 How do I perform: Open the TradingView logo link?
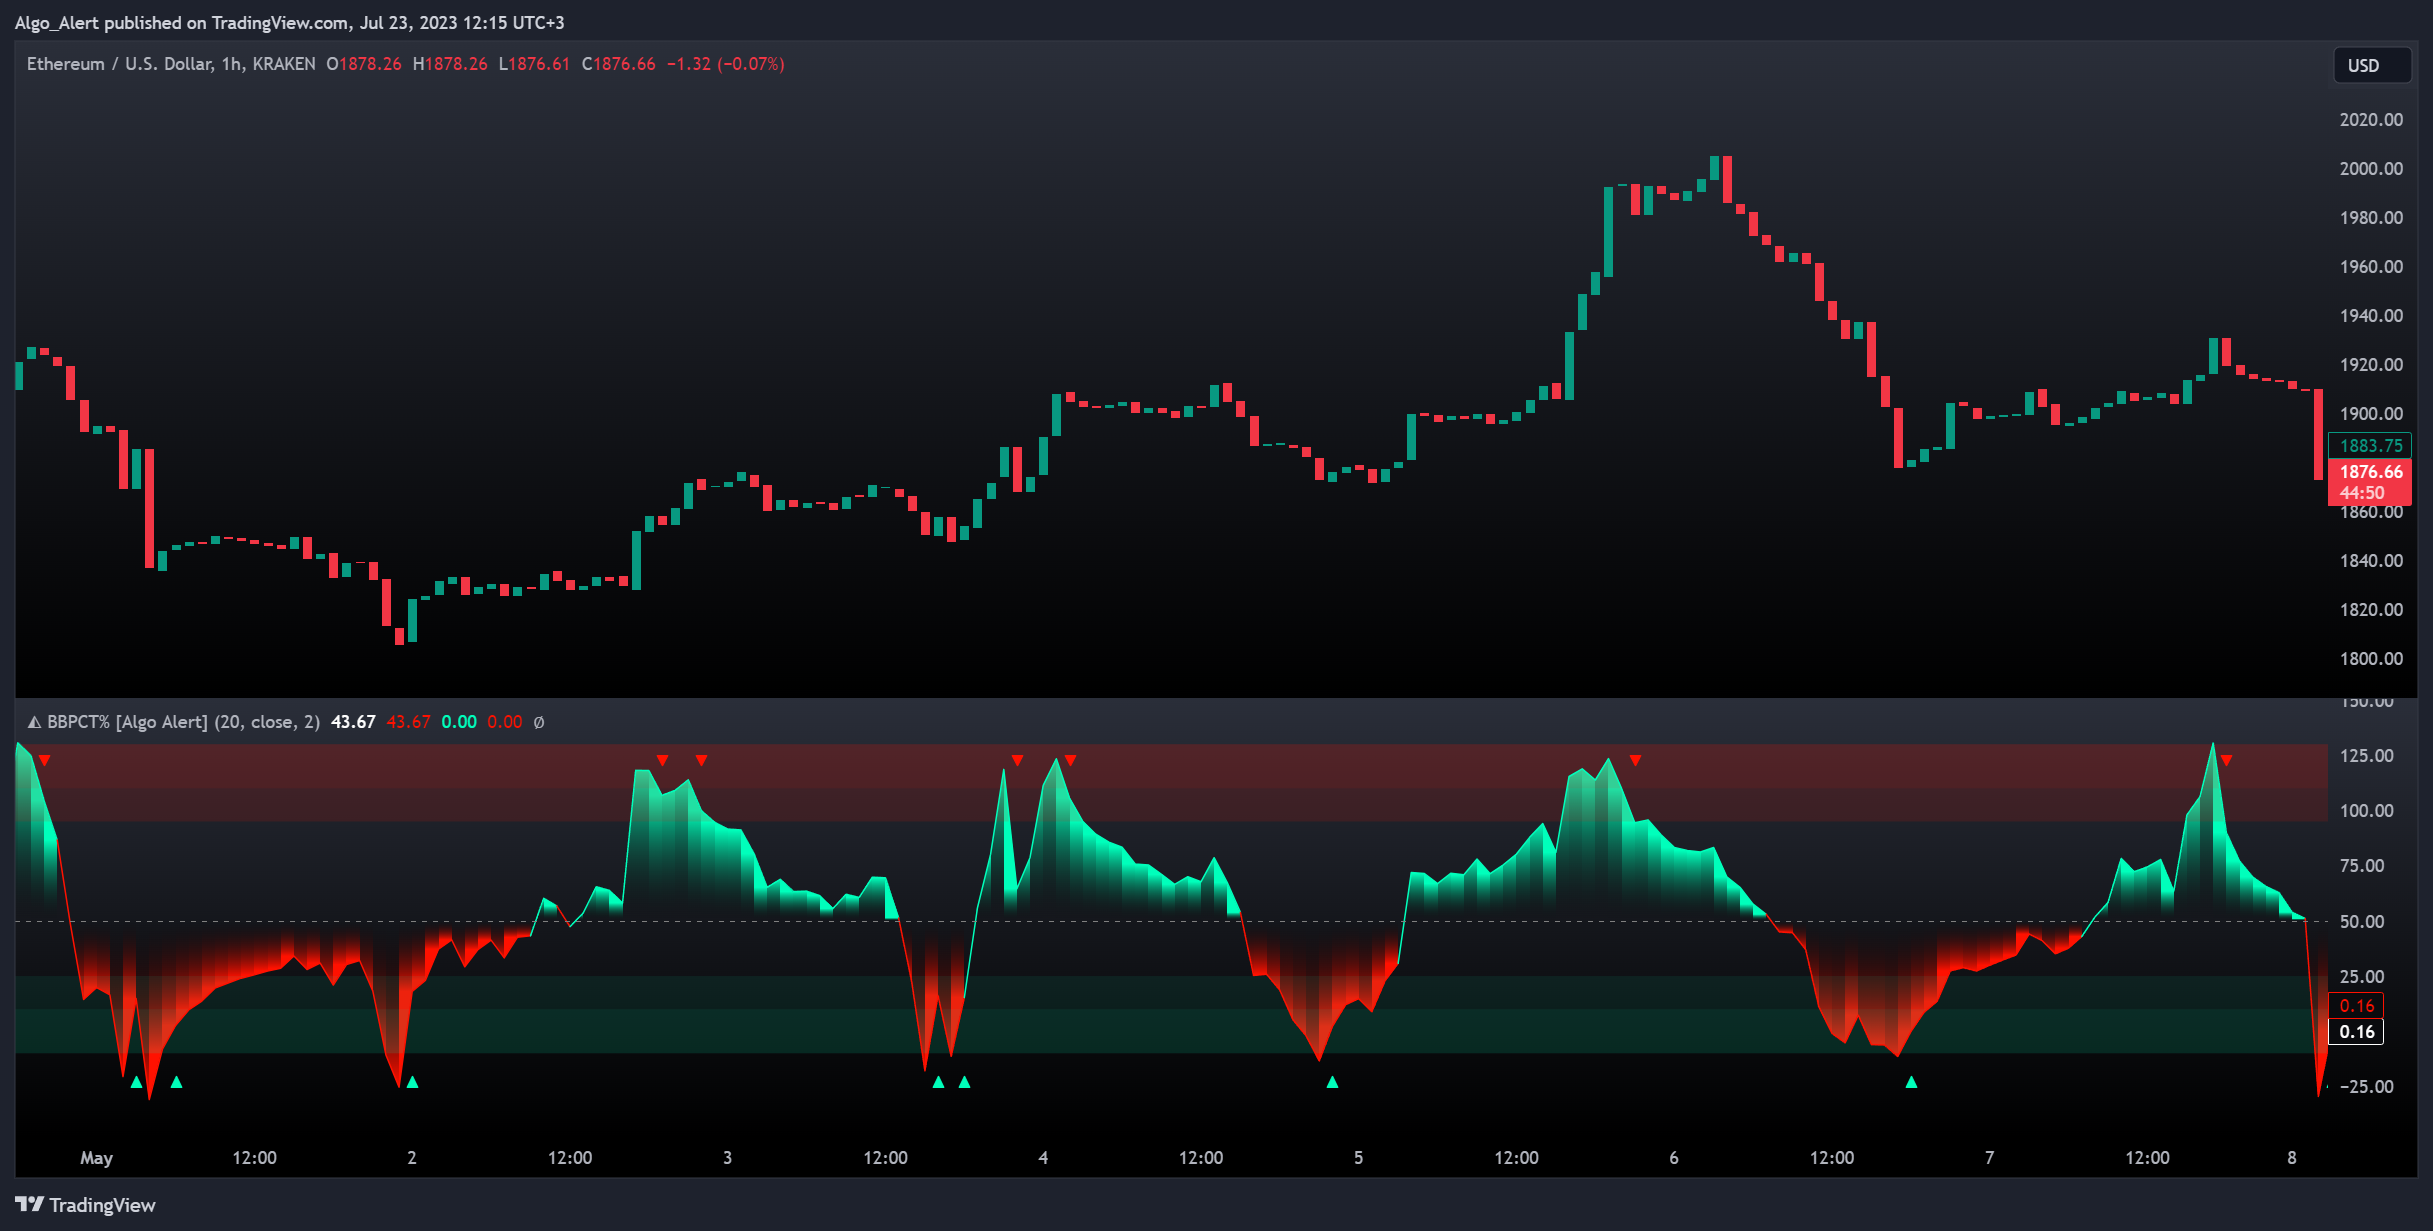coord(86,1205)
